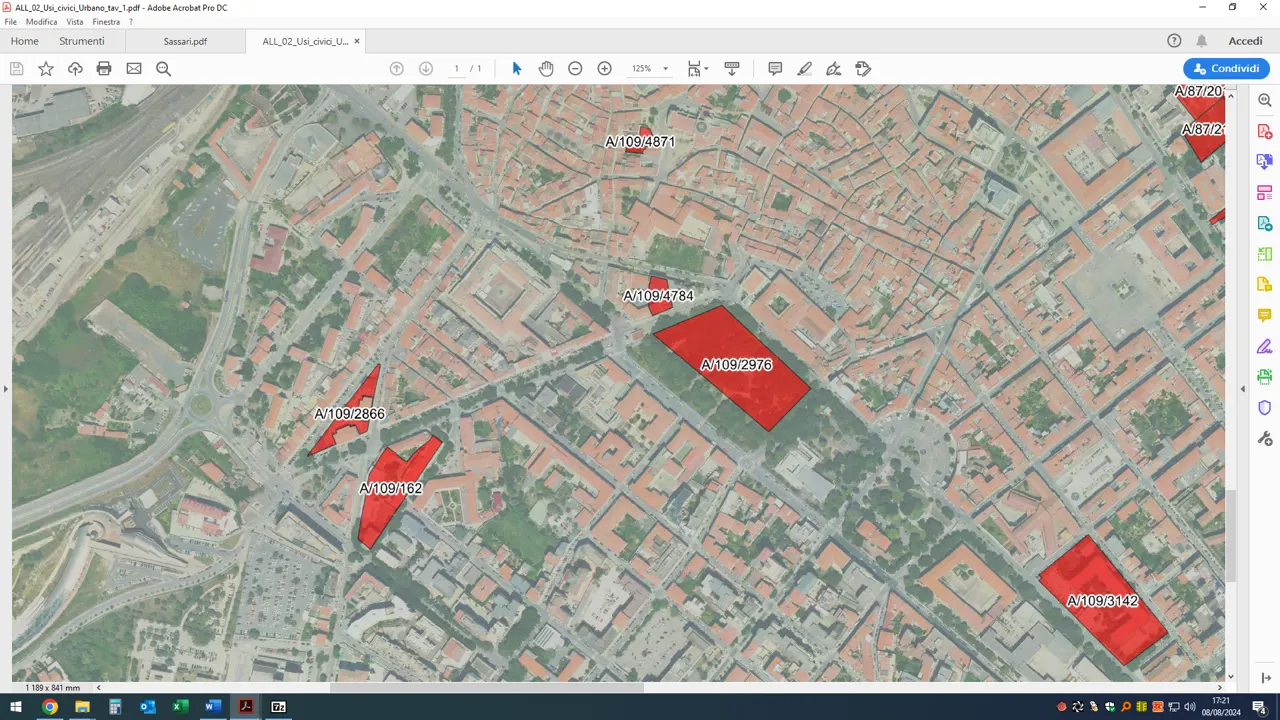Add the document to starred favorites
1280x720 pixels.
[x=46, y=69]
